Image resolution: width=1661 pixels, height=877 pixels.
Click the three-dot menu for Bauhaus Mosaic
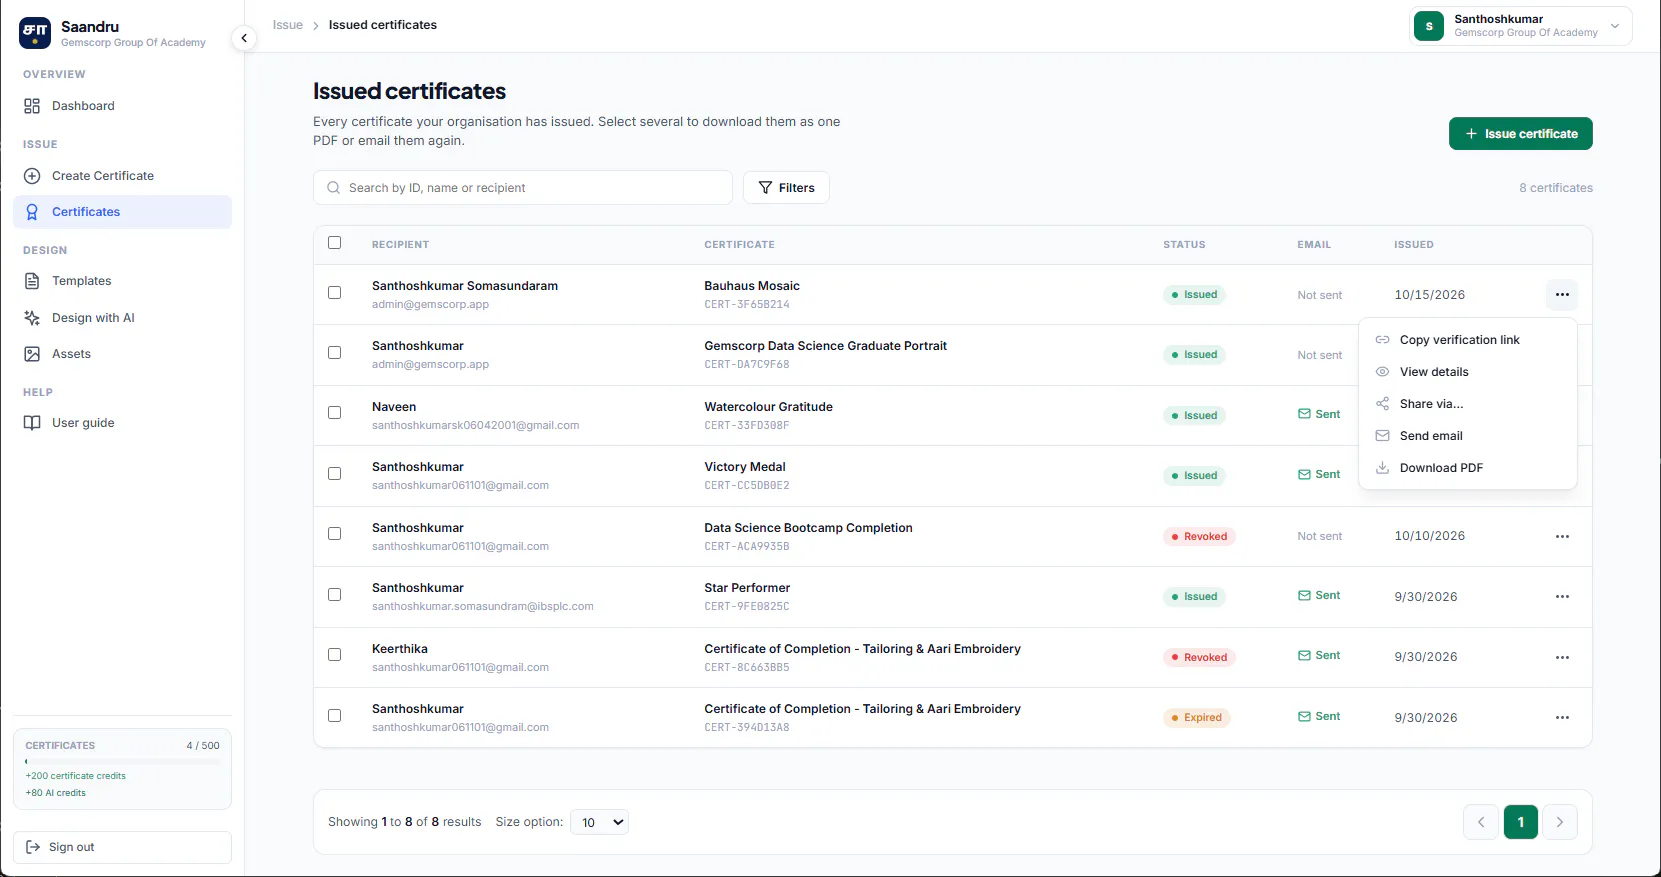tap(1562, 294)
